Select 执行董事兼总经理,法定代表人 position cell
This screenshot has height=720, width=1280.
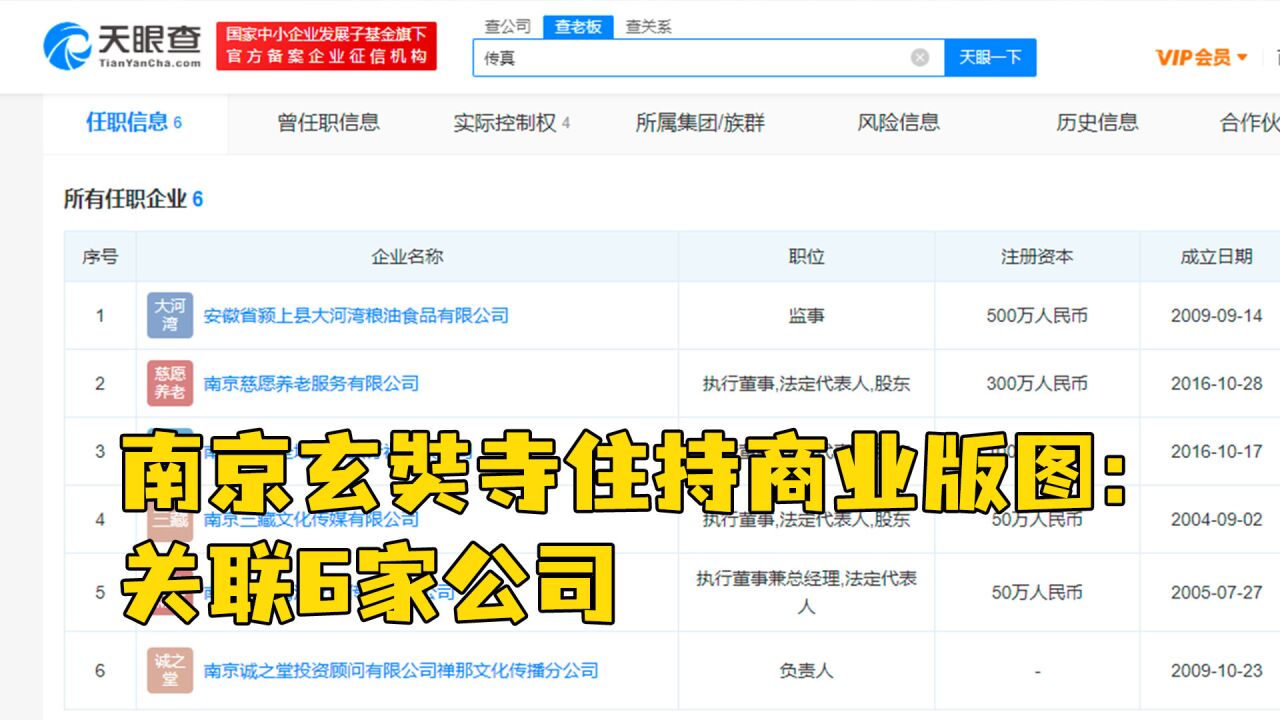[x=806, y=592]
